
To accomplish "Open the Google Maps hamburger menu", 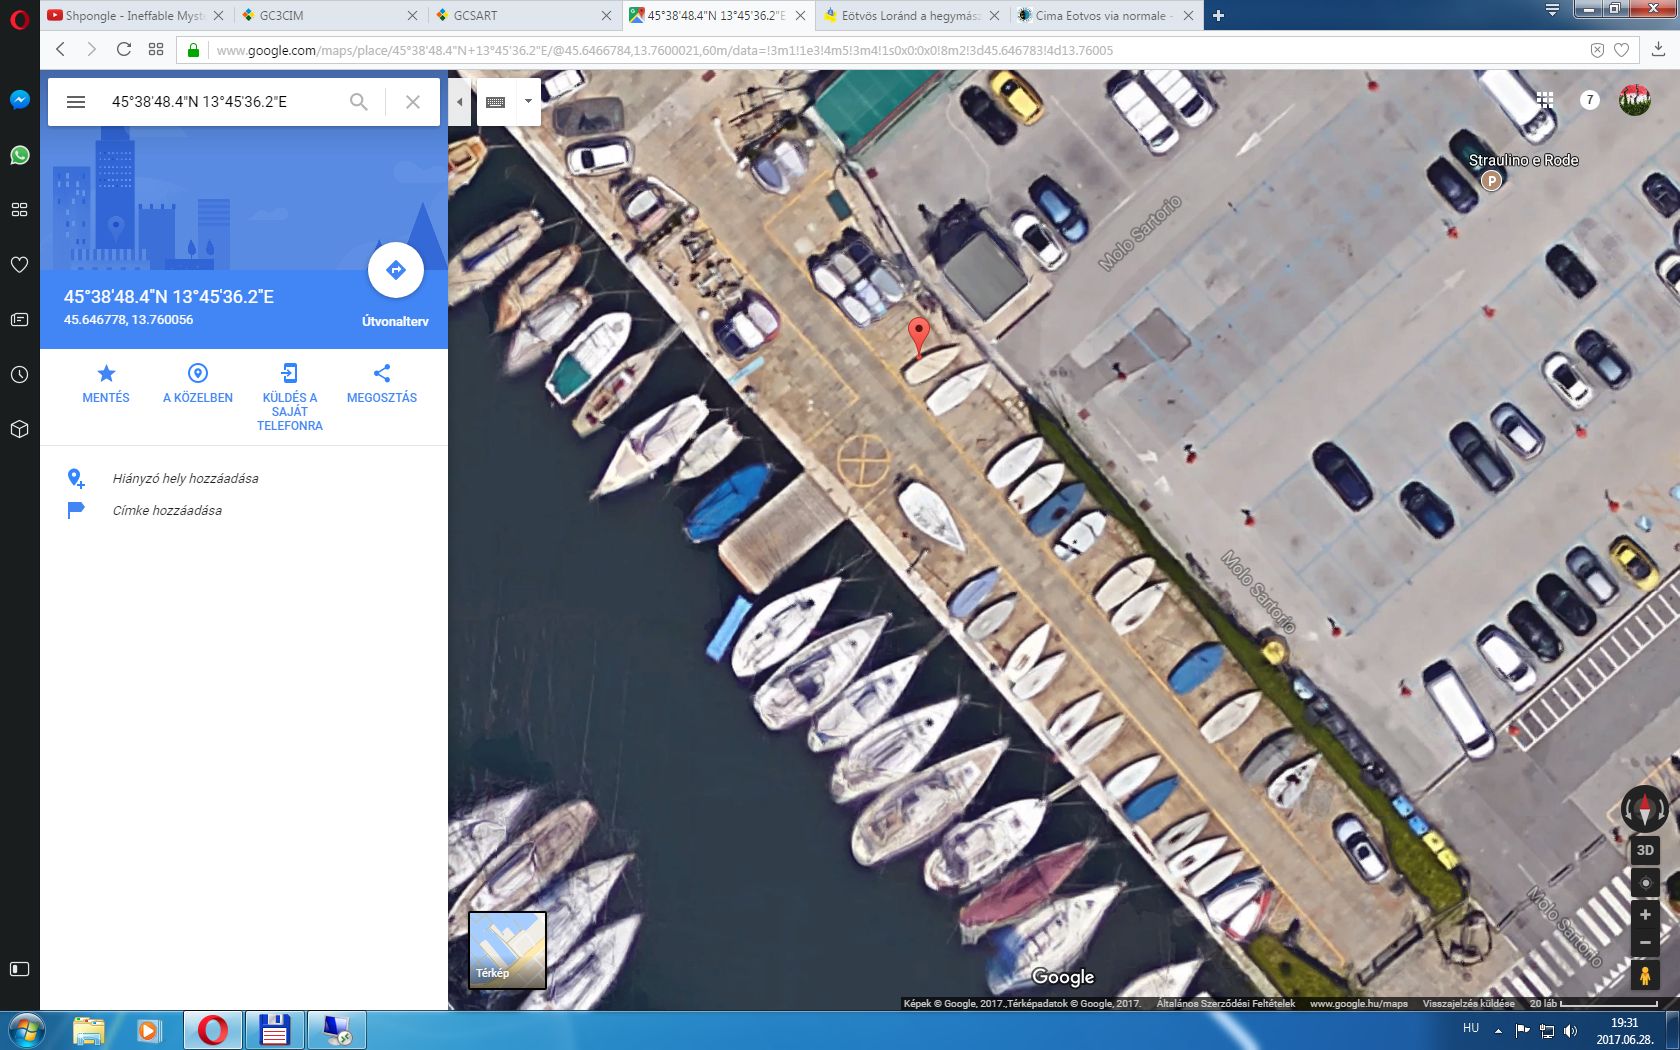I will [x=76, y=102].
